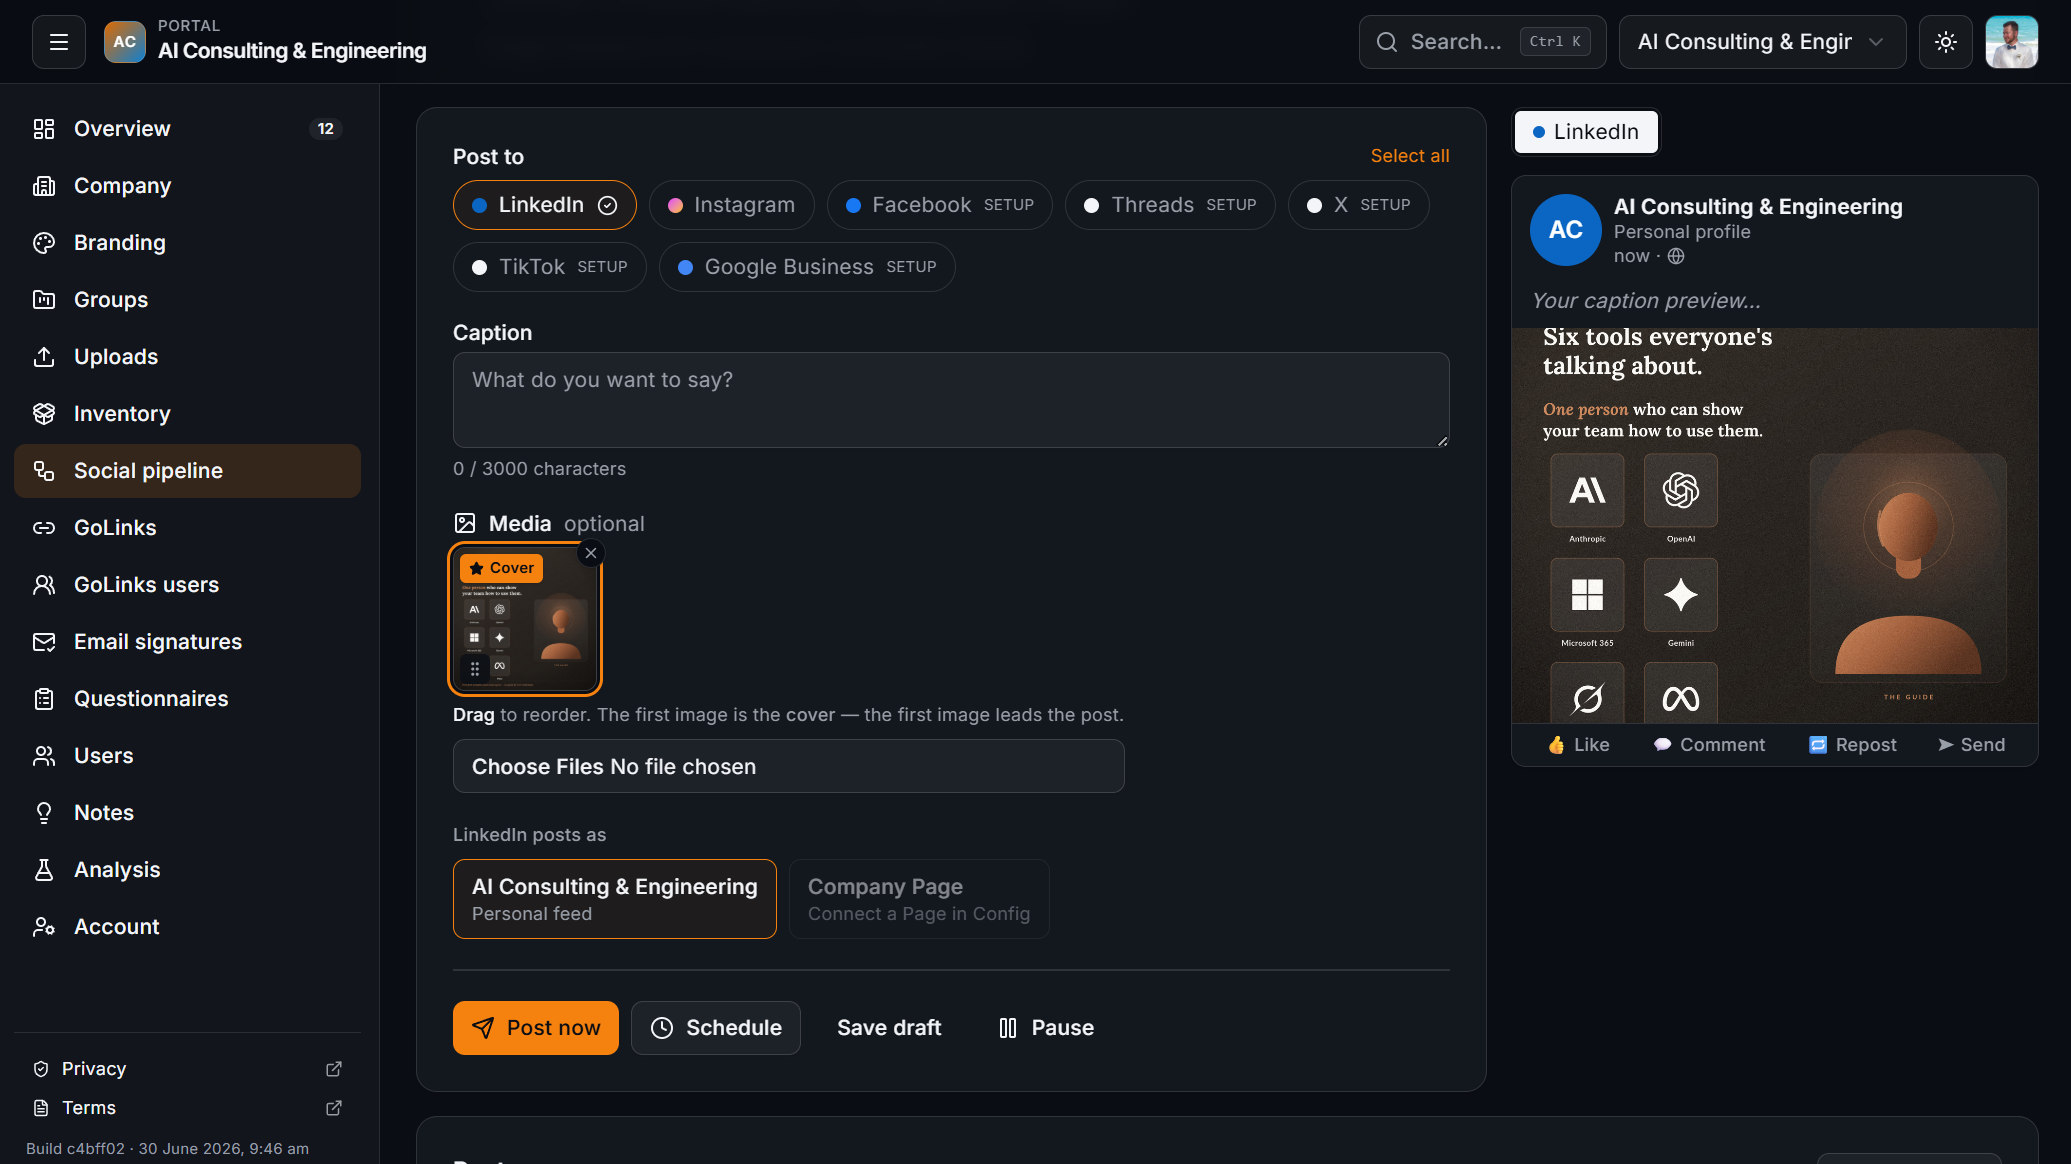Click into the Caption text area
This screenshot has height=1164, width=2071.
point(951,400)
